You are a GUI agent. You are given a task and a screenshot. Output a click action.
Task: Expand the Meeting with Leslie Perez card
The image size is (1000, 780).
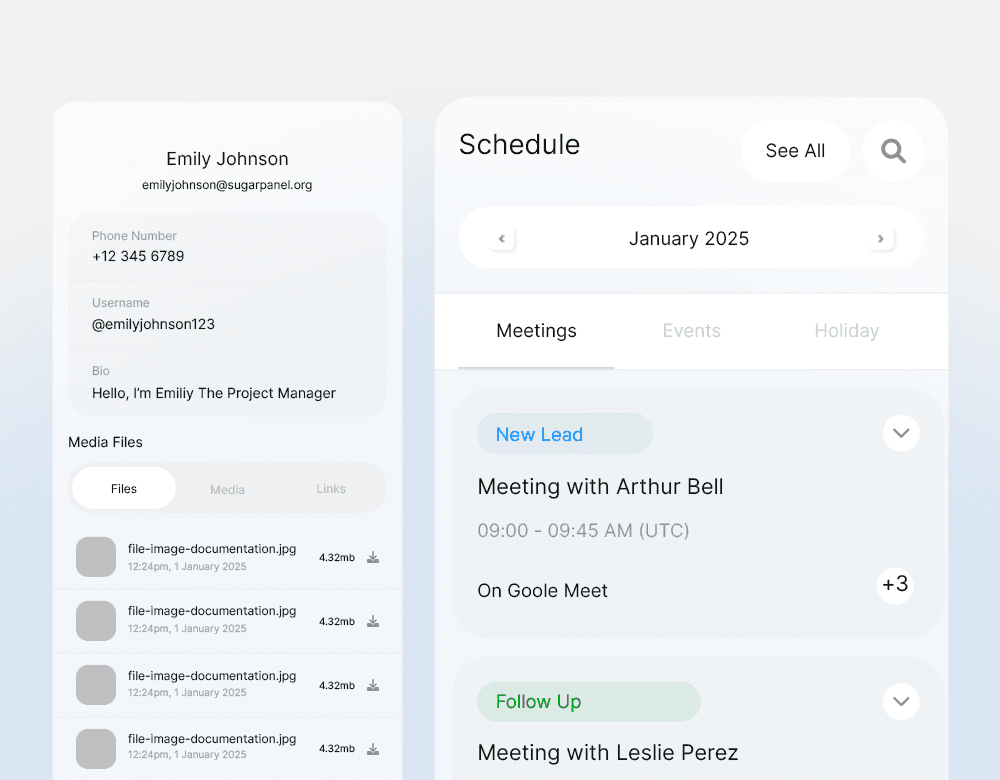(x=901, y=702)
